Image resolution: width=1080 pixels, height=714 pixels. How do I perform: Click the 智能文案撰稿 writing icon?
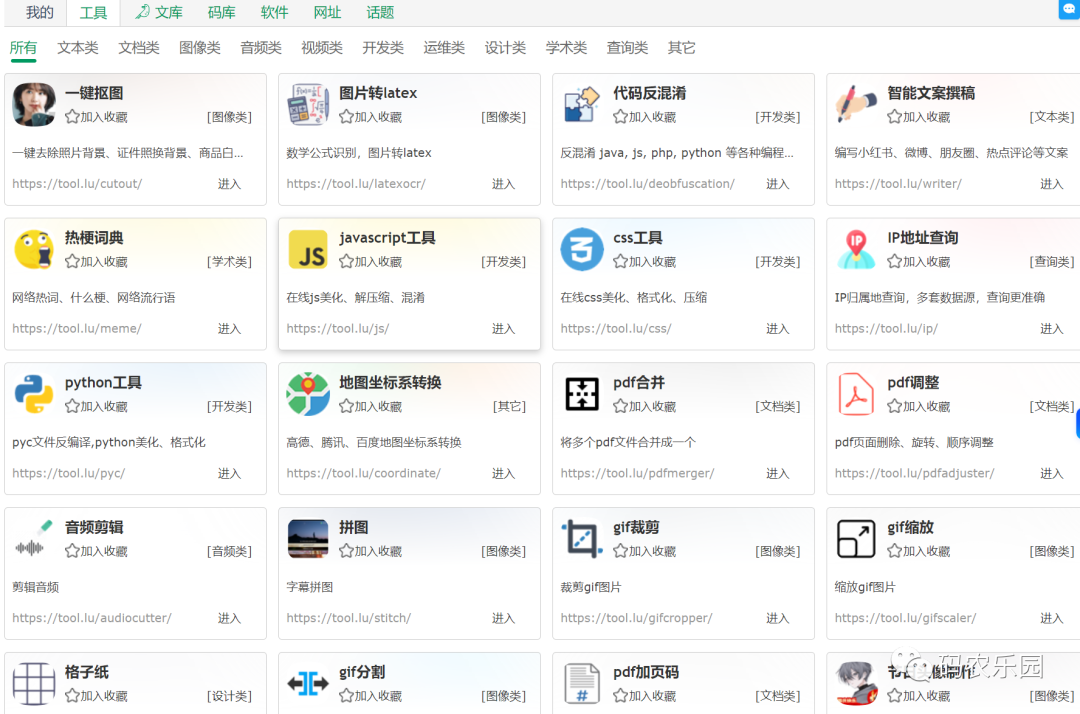tap(856, 105)
